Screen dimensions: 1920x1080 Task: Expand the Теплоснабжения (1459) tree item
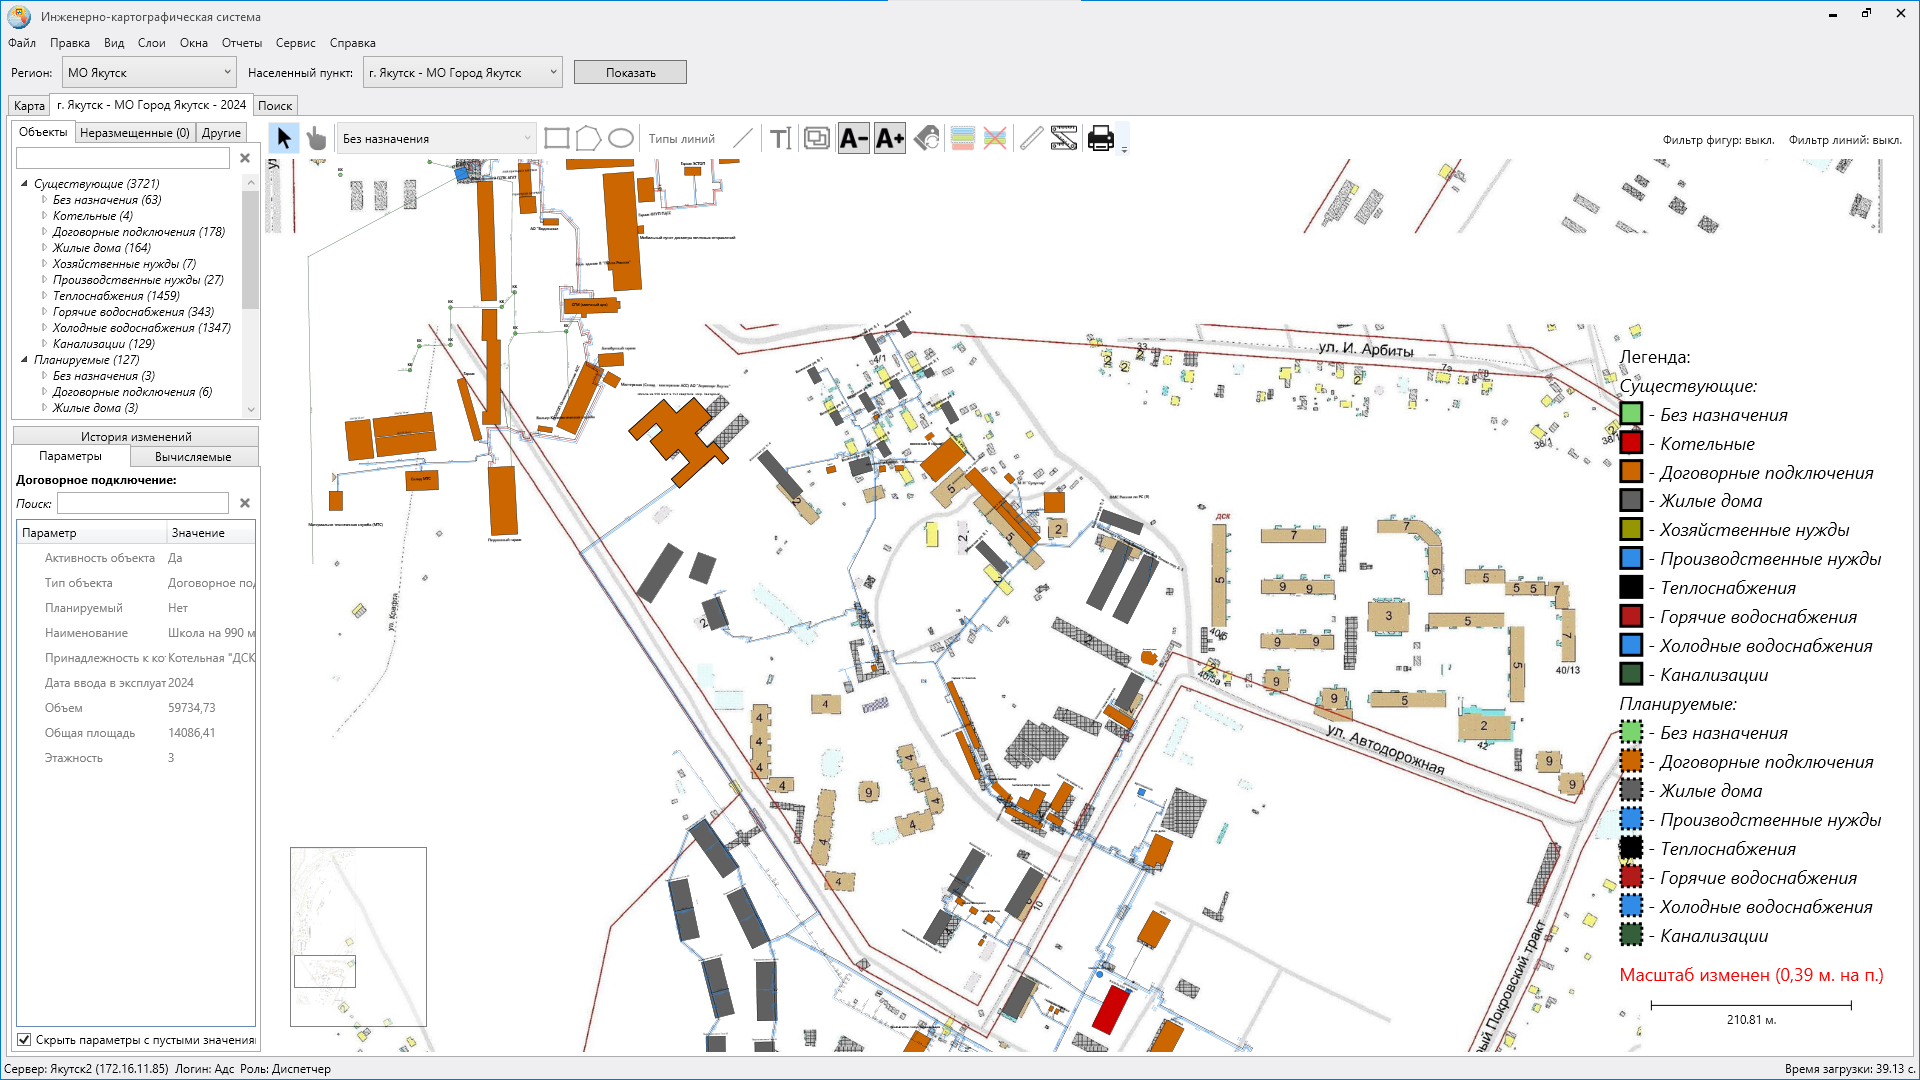pos(44,296)
